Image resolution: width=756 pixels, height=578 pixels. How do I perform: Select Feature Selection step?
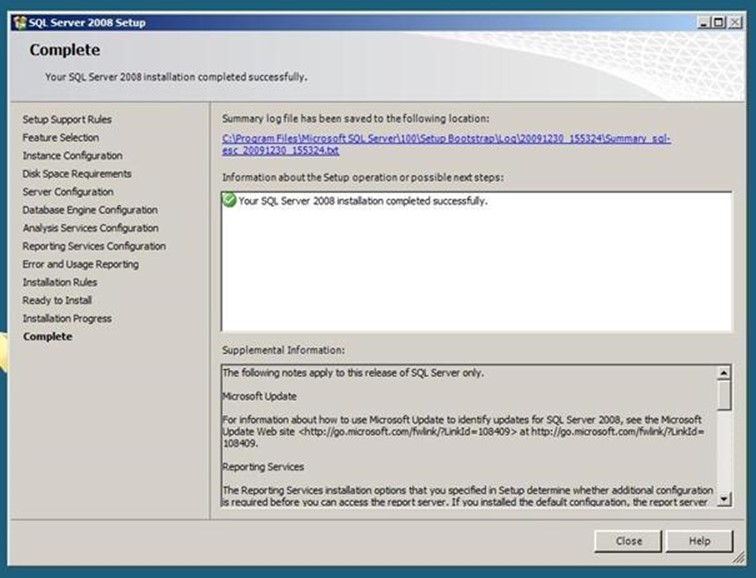pos(61,137)
